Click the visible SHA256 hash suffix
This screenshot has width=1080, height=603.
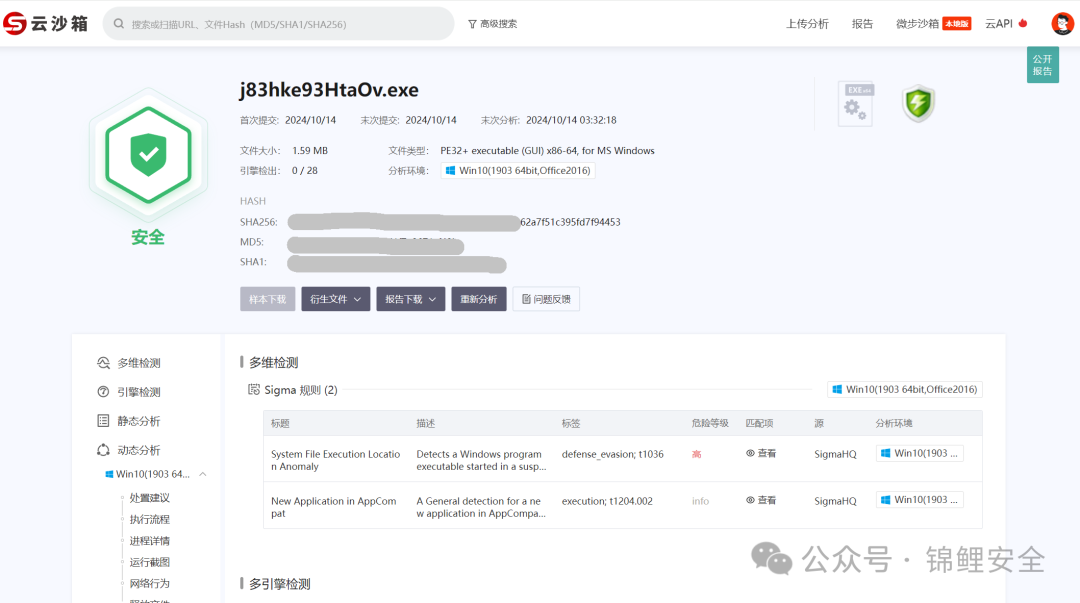pos(570,222)
